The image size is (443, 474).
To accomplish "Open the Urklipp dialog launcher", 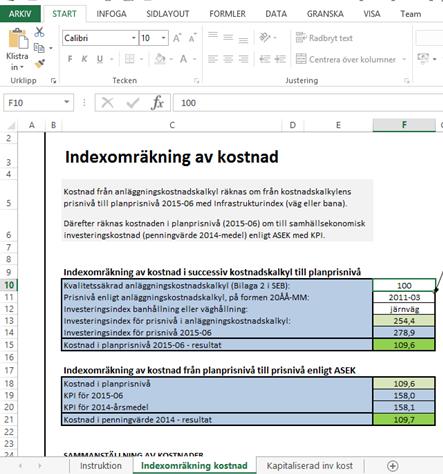I will [x=53, y=81].
